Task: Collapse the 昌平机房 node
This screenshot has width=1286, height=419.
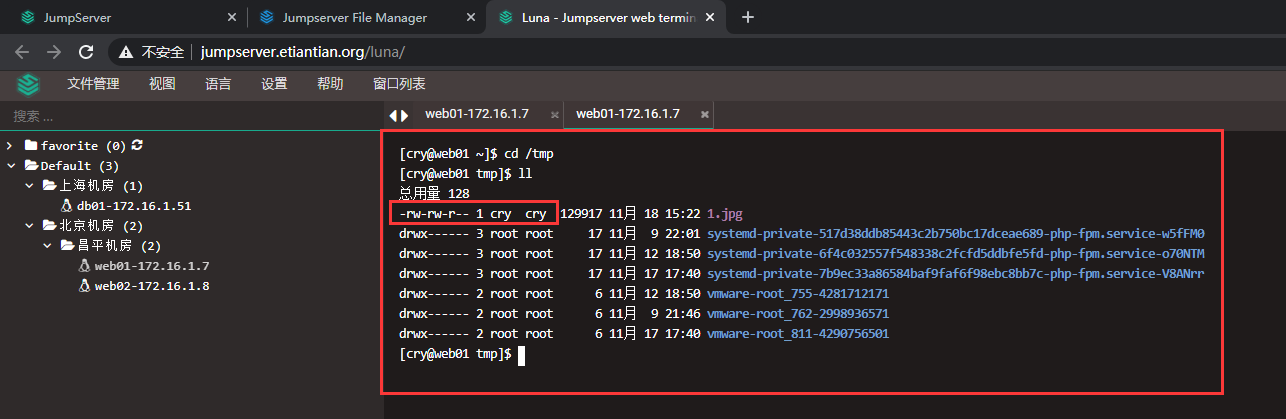Action: click(x=46, y=246)
